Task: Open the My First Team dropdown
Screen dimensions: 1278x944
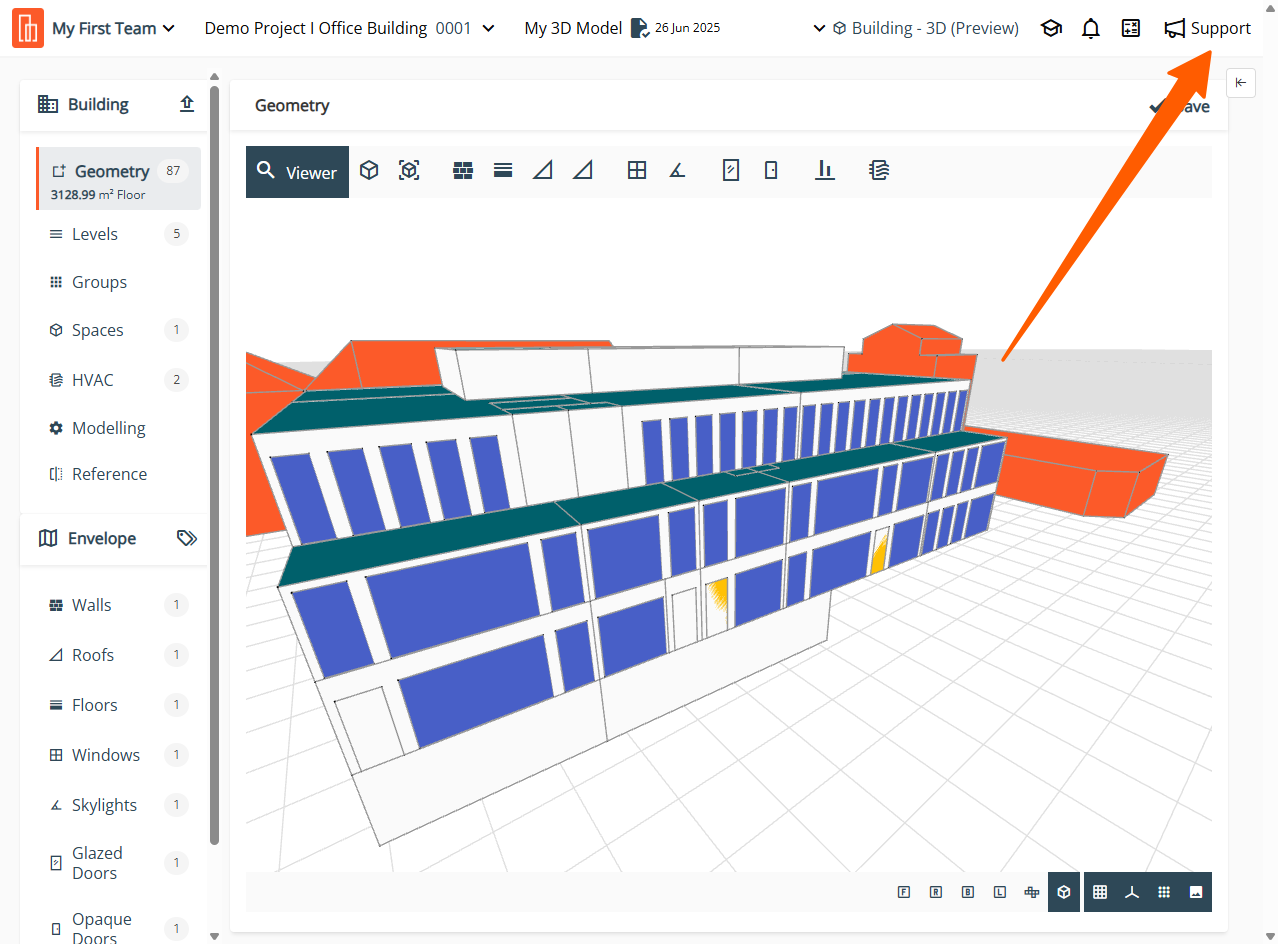Action: (112, 29)
